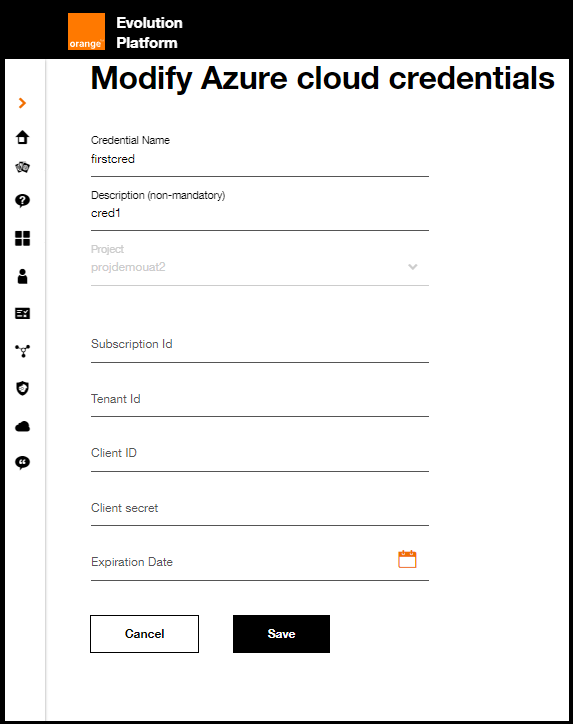Open the Project dropdown showing projdemouat2
Screen dimensions: 573x724
point(259,267)
